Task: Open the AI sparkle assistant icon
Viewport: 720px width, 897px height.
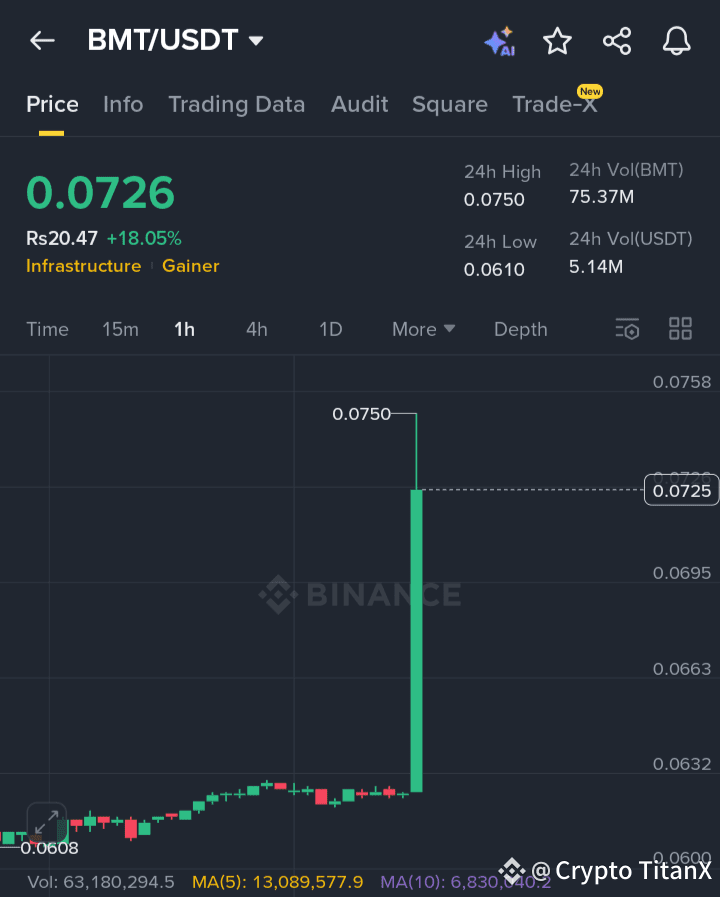Action: [500, 41]
